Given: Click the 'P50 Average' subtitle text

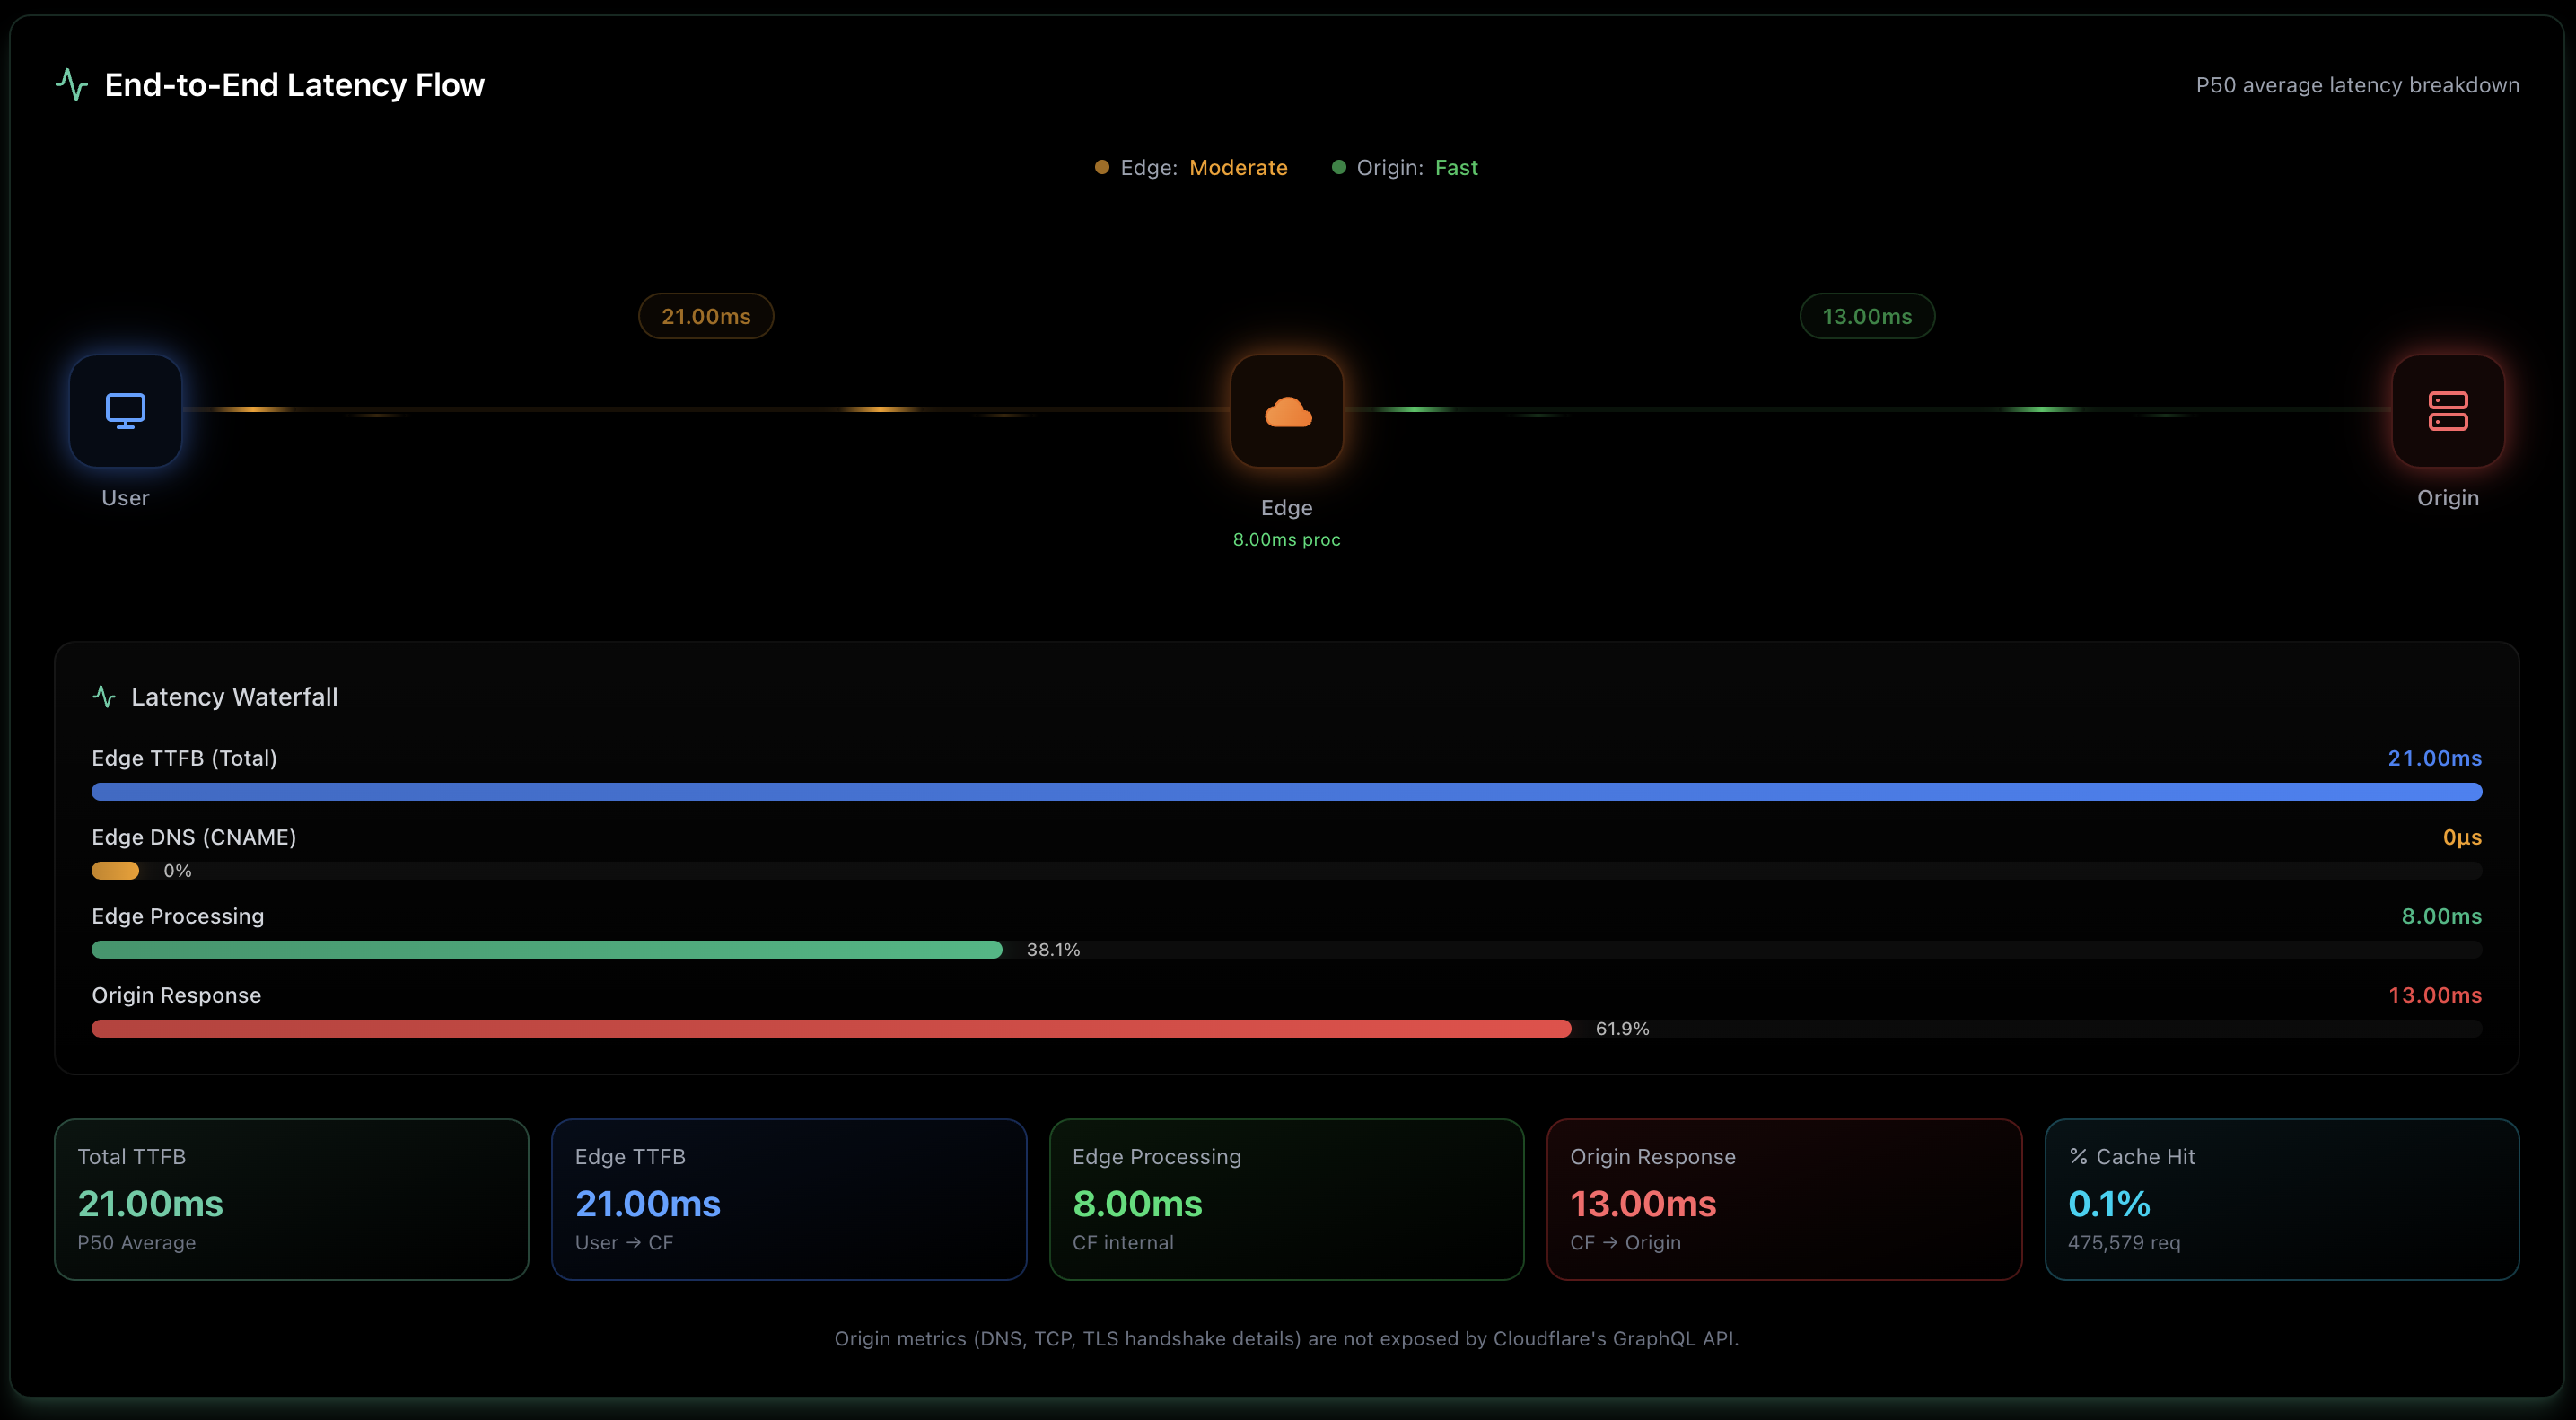Looking at the screenshot, I should tap(137, 1243).
